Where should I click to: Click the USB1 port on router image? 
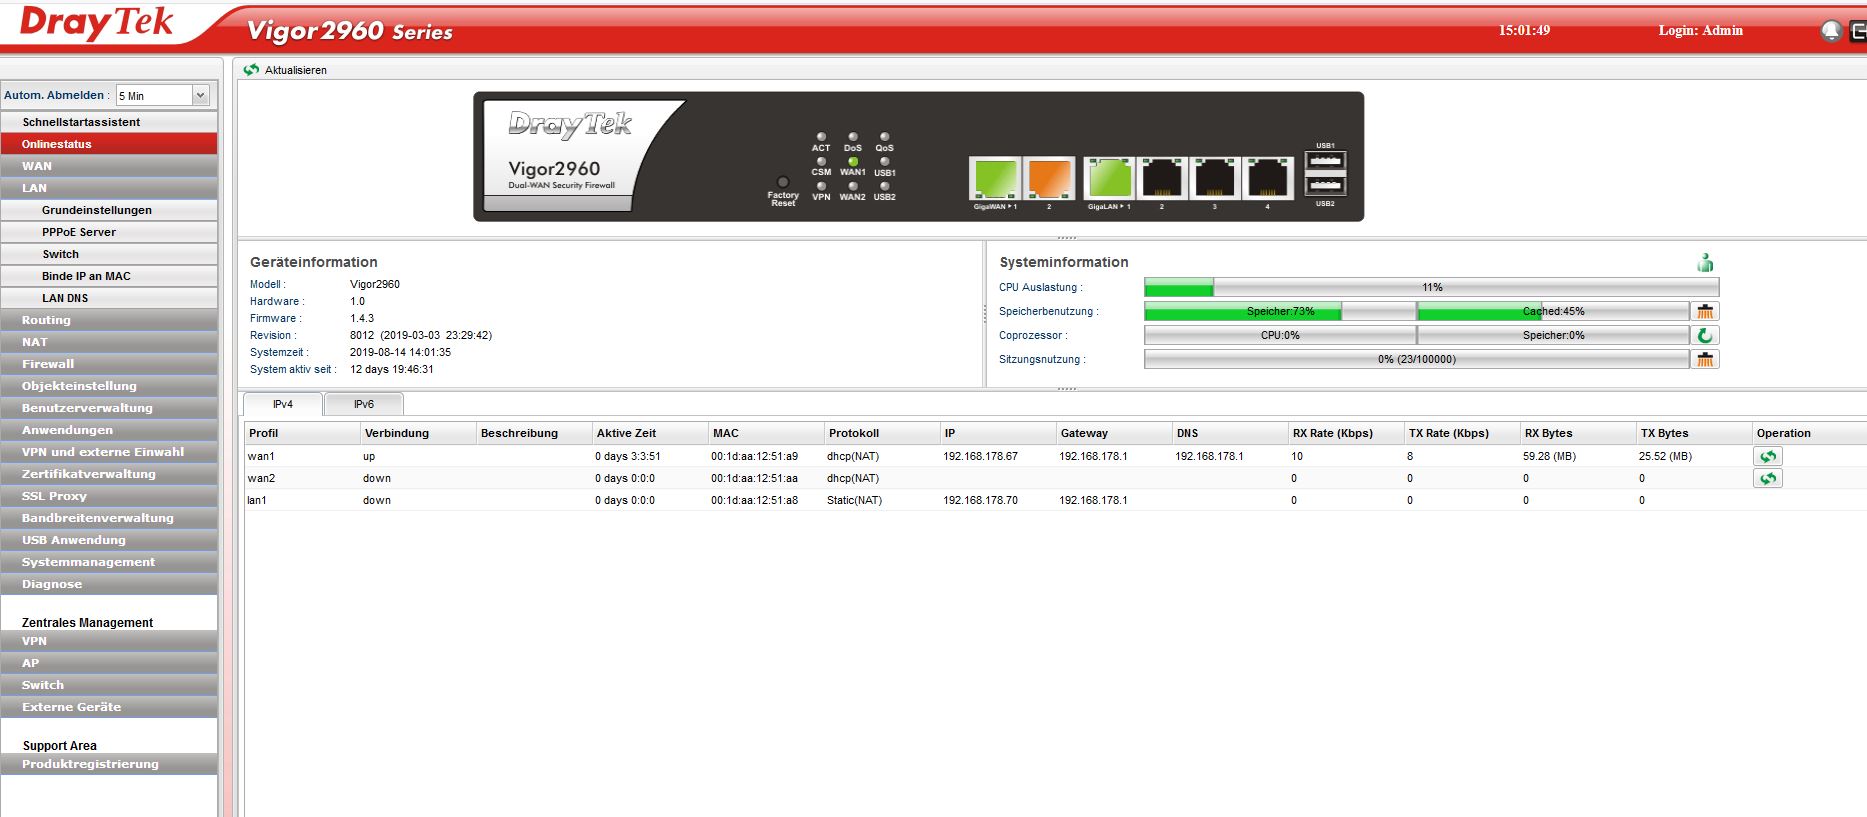1326,161
